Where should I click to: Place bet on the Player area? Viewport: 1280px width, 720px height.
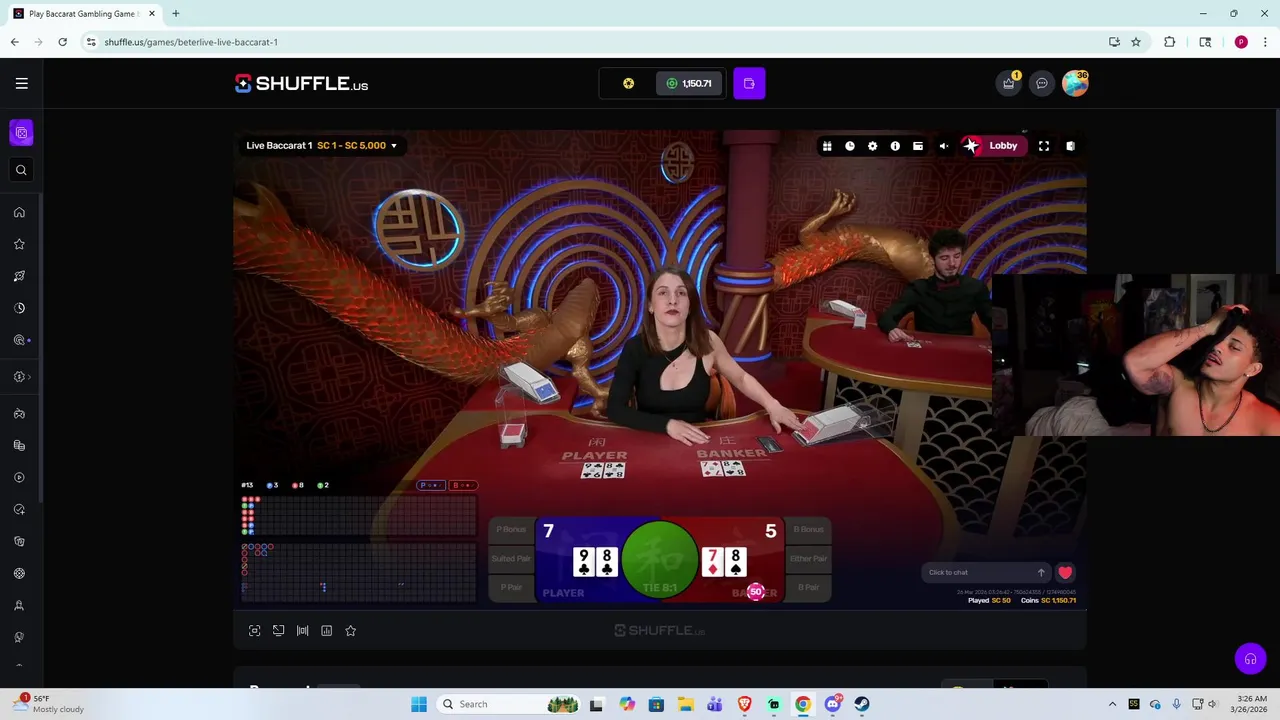click(580, 560)
